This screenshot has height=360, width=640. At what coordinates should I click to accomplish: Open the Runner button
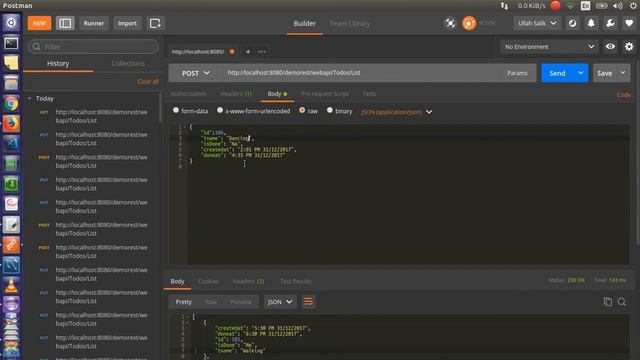93,23
